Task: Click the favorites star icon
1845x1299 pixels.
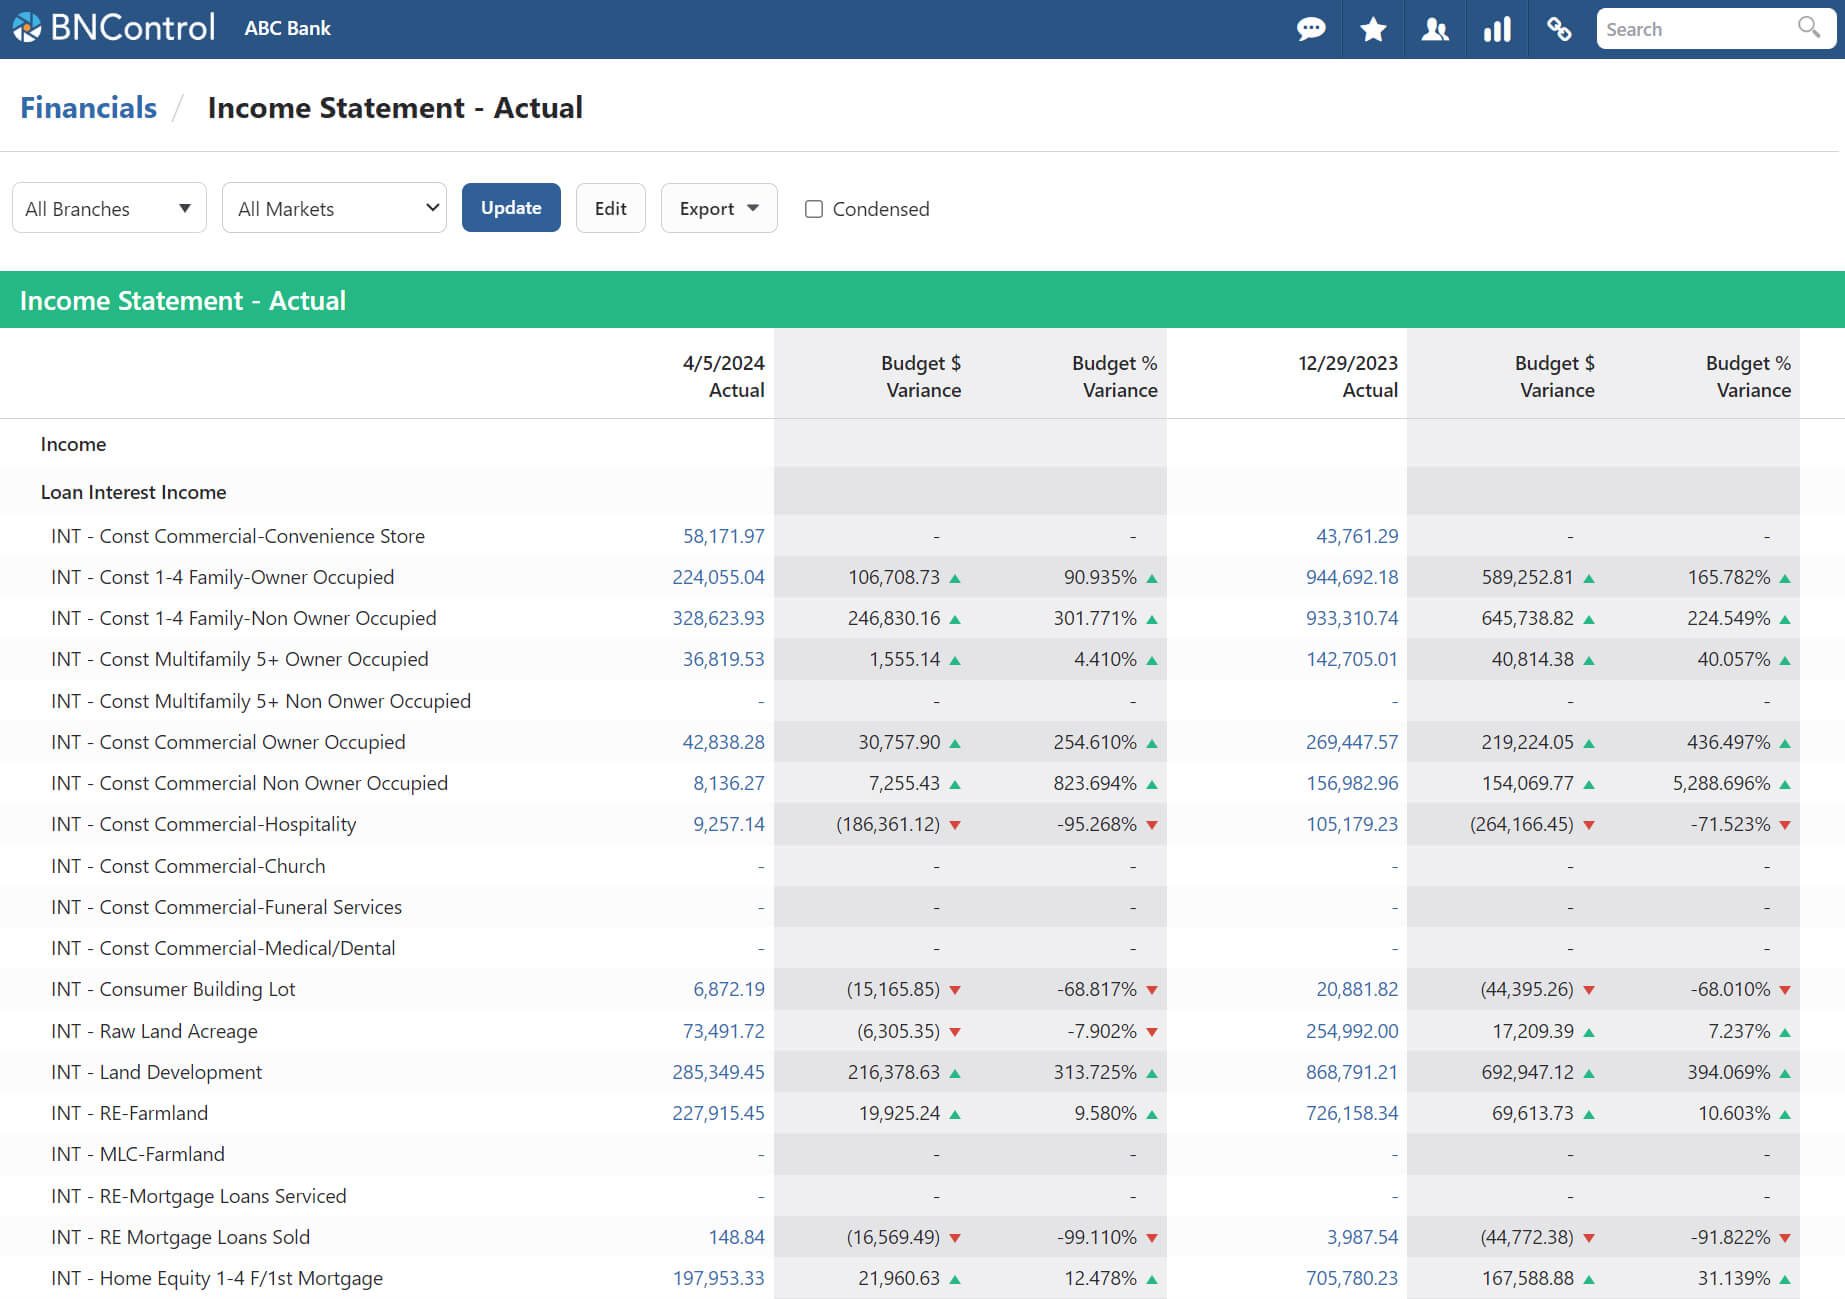Action: coord(1373,29)
